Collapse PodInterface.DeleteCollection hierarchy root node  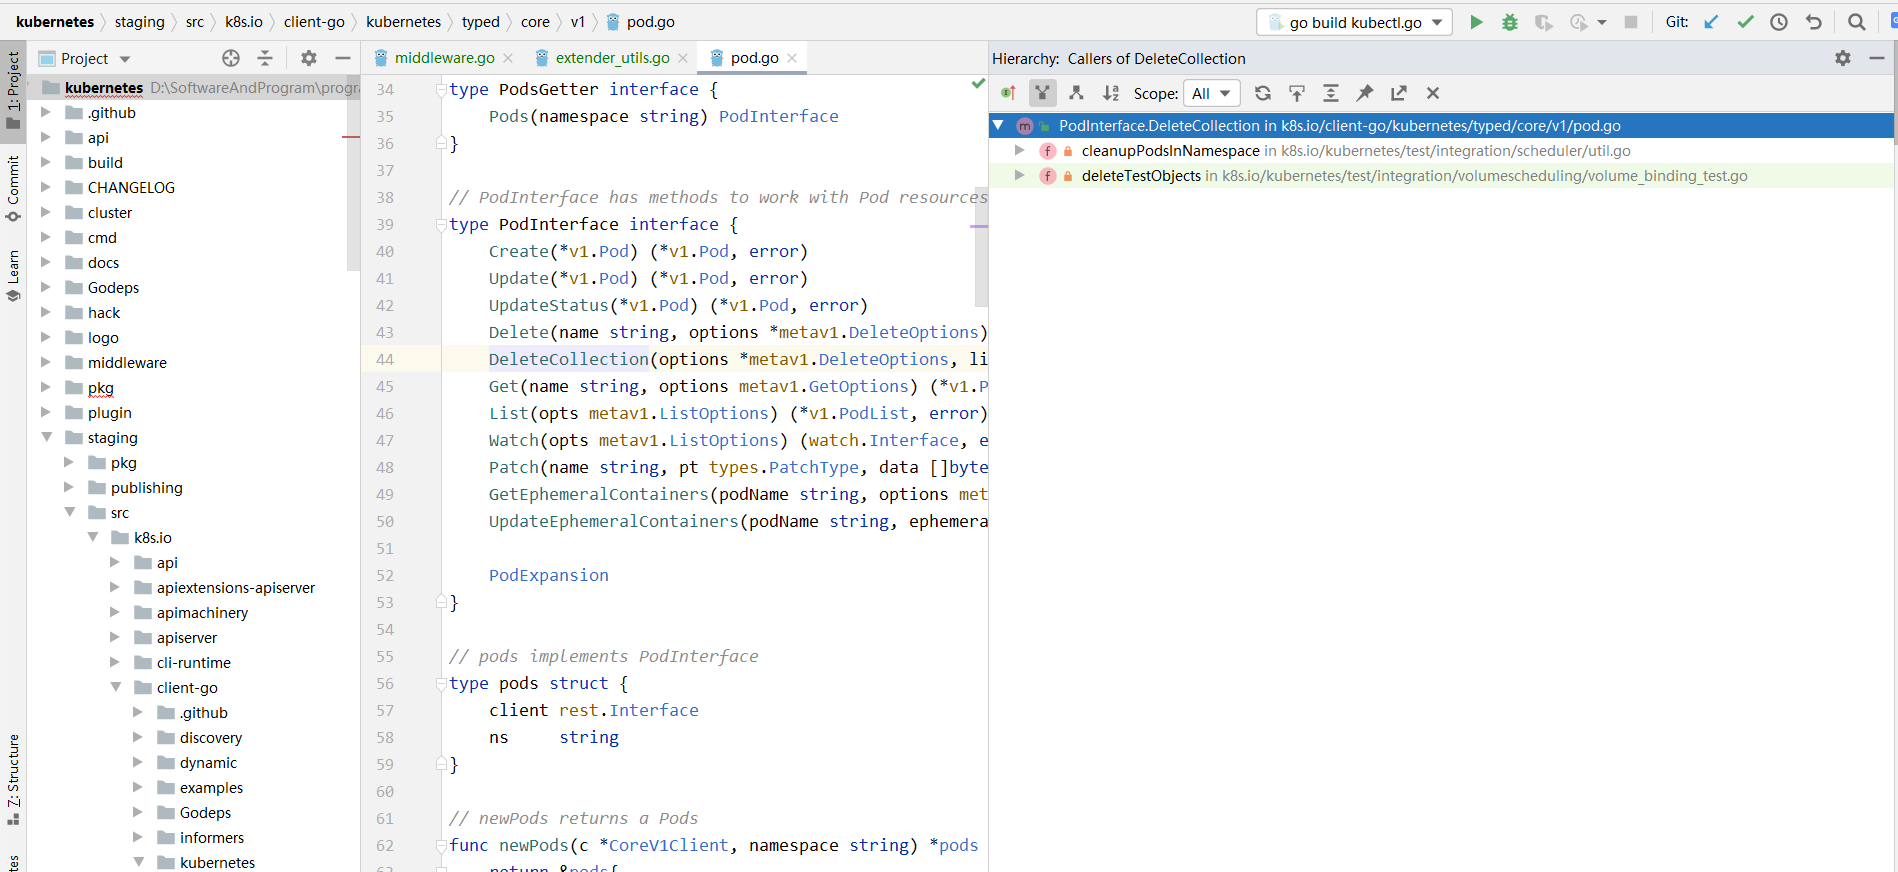point(998,125)
